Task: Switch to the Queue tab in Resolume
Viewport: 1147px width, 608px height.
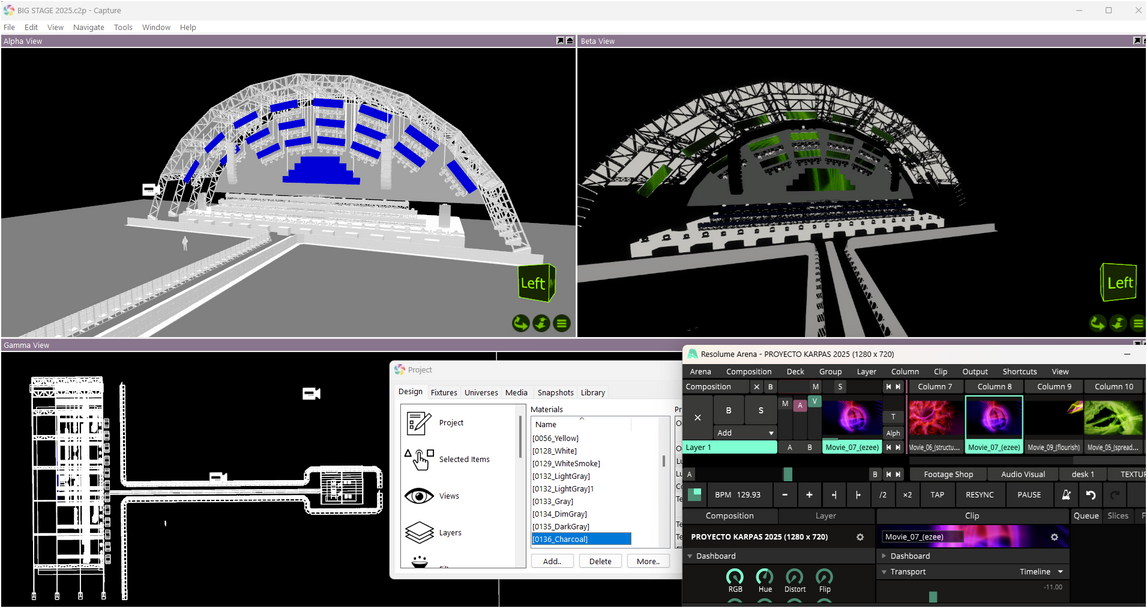Action: point(1086,515)
